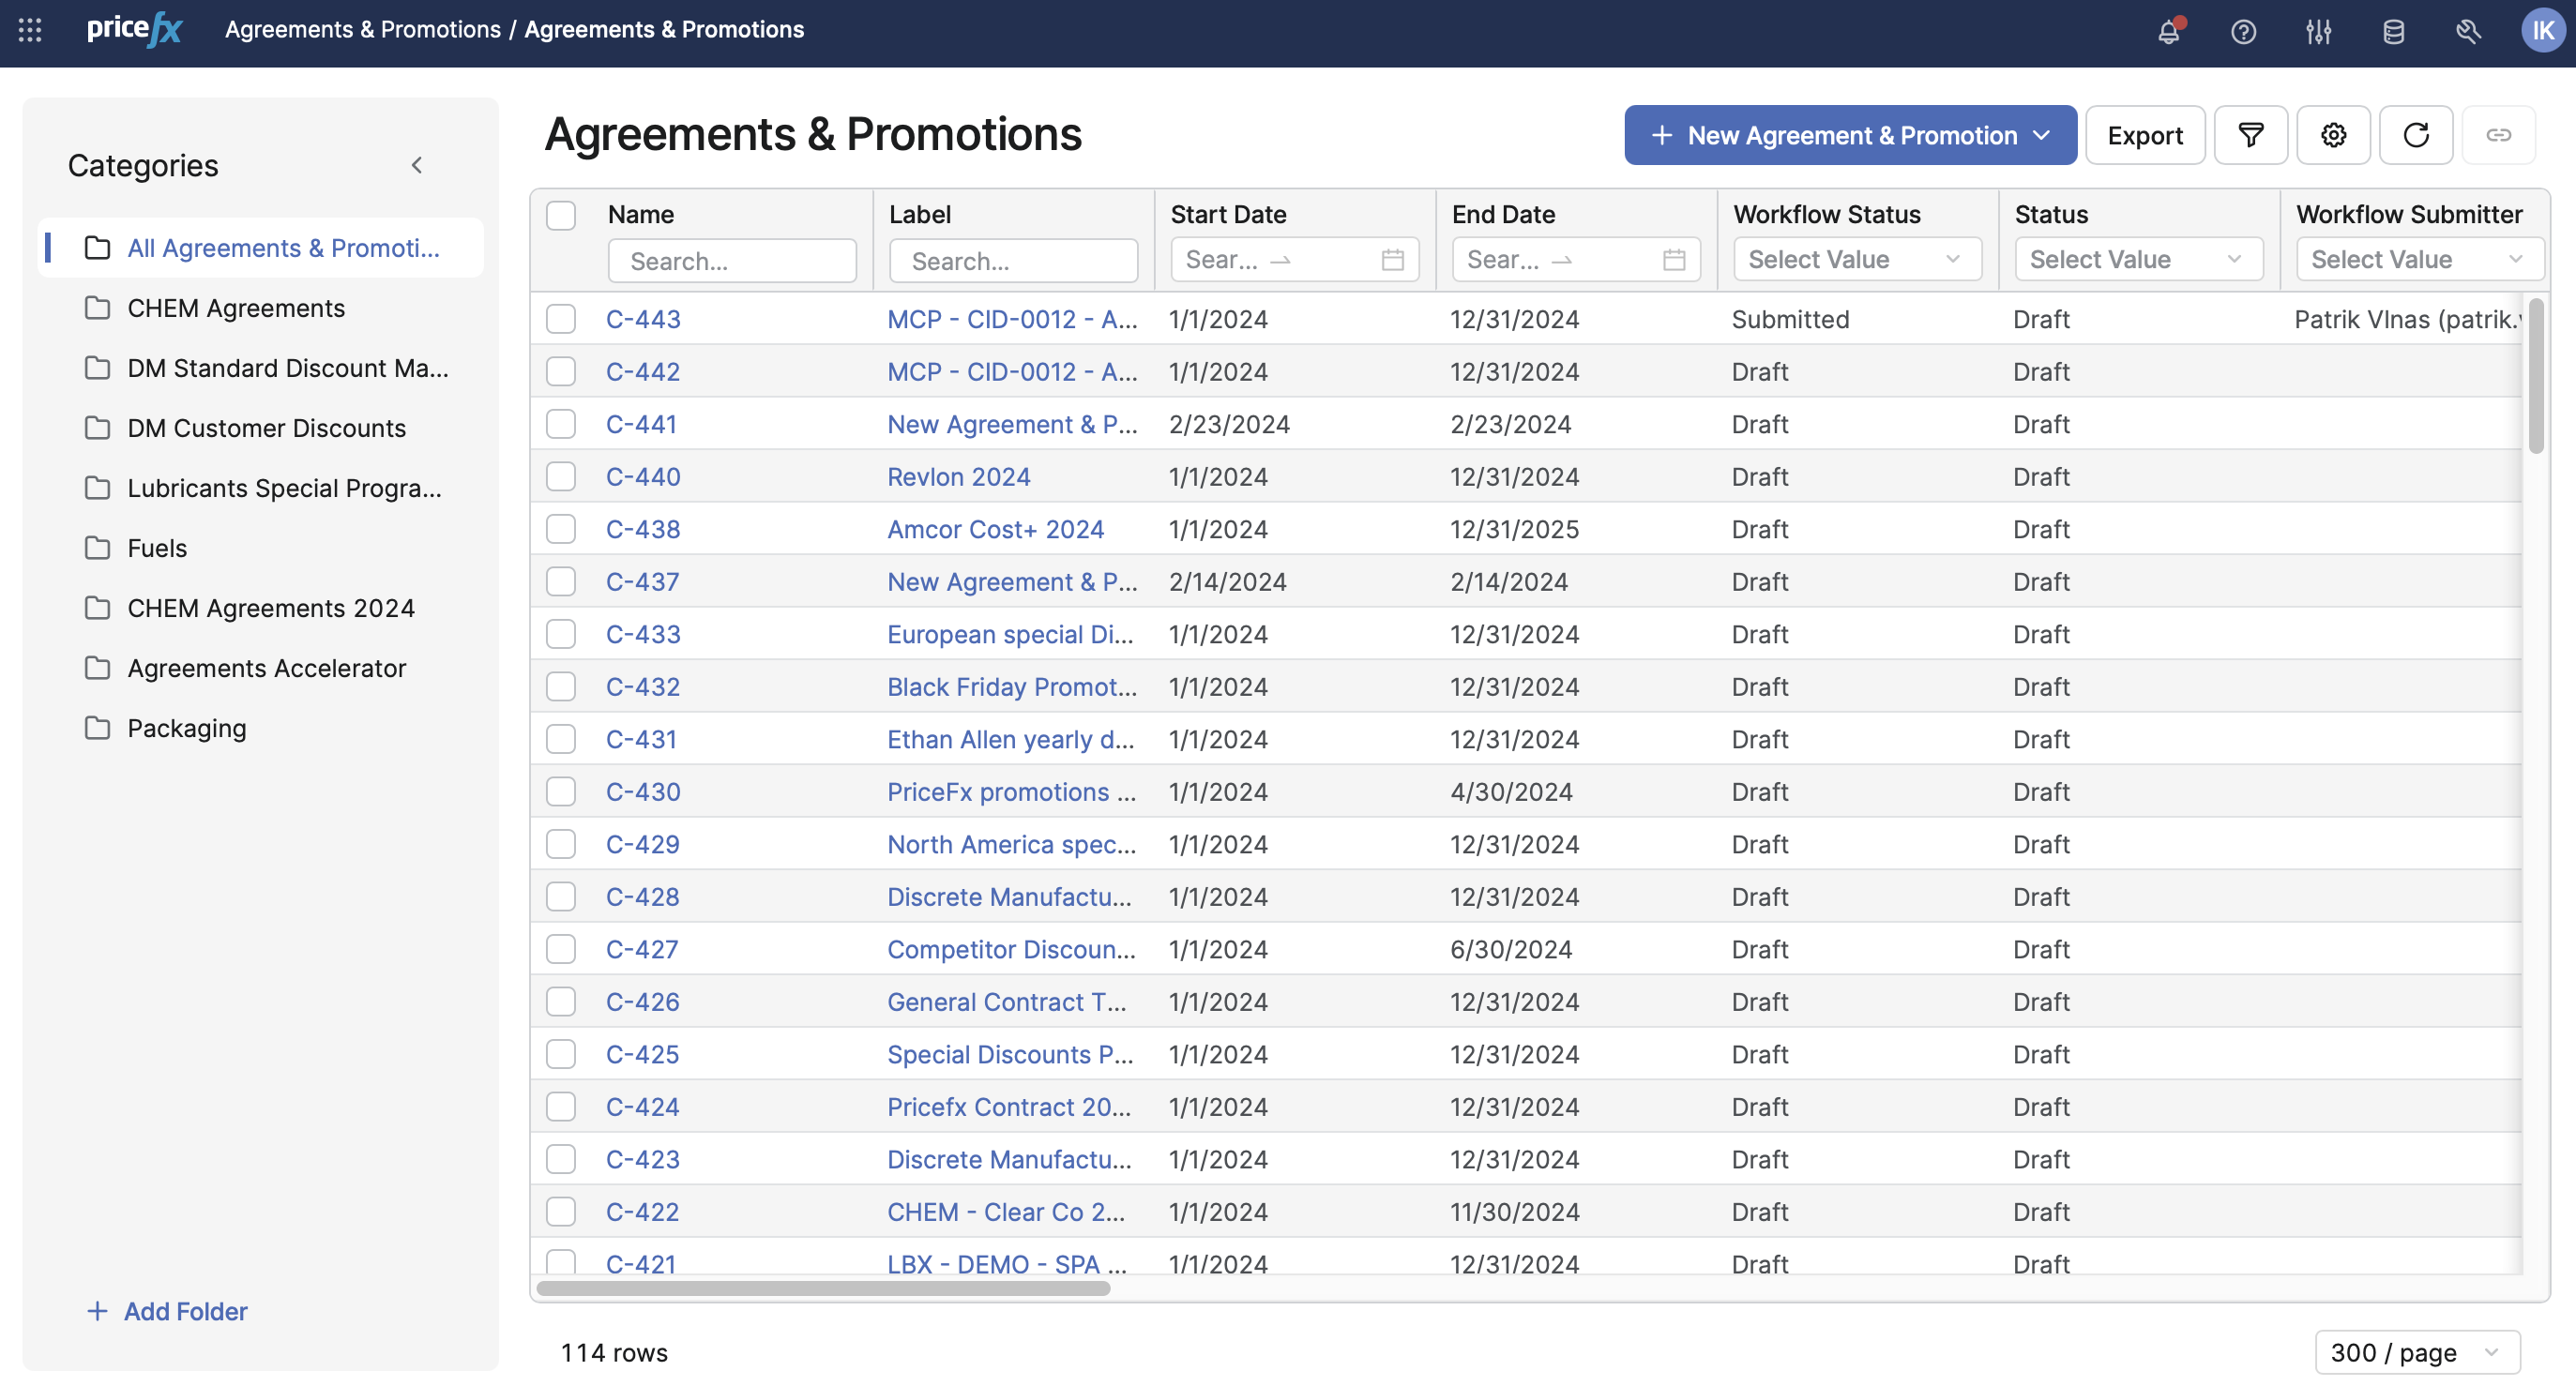
Task: Select checkbox for row C-443
Action: [x=561, y=319]
